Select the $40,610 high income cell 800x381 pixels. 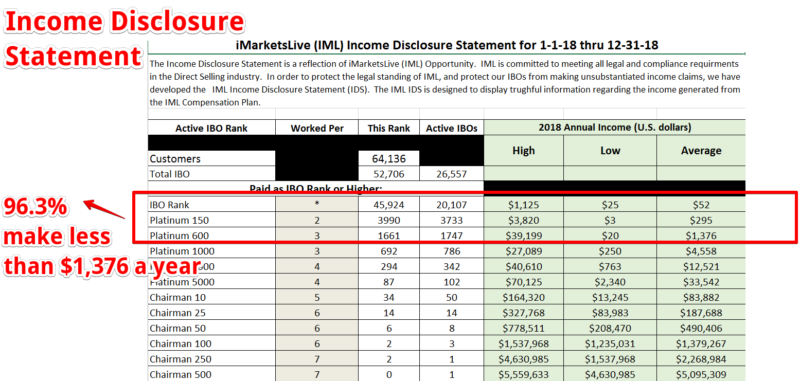[x=523, y=266]
